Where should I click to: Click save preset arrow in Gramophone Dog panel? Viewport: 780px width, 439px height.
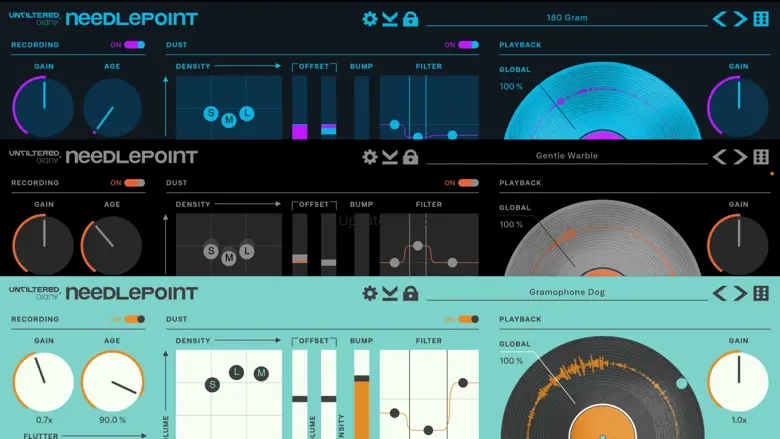tap(390, 293)
